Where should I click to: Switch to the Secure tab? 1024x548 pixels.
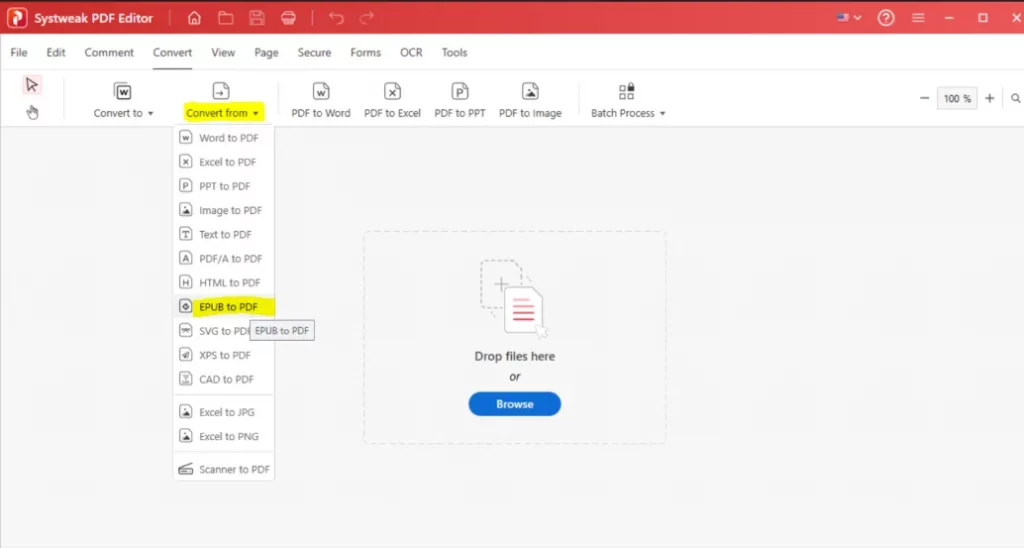314,52
